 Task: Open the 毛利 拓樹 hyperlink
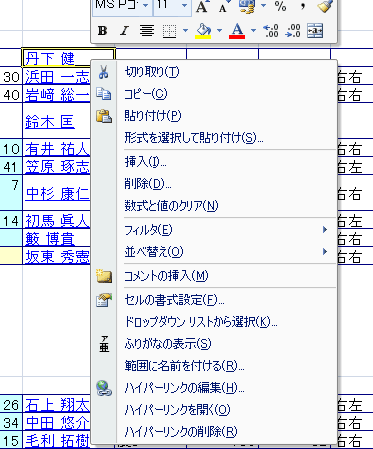[57, 441]
